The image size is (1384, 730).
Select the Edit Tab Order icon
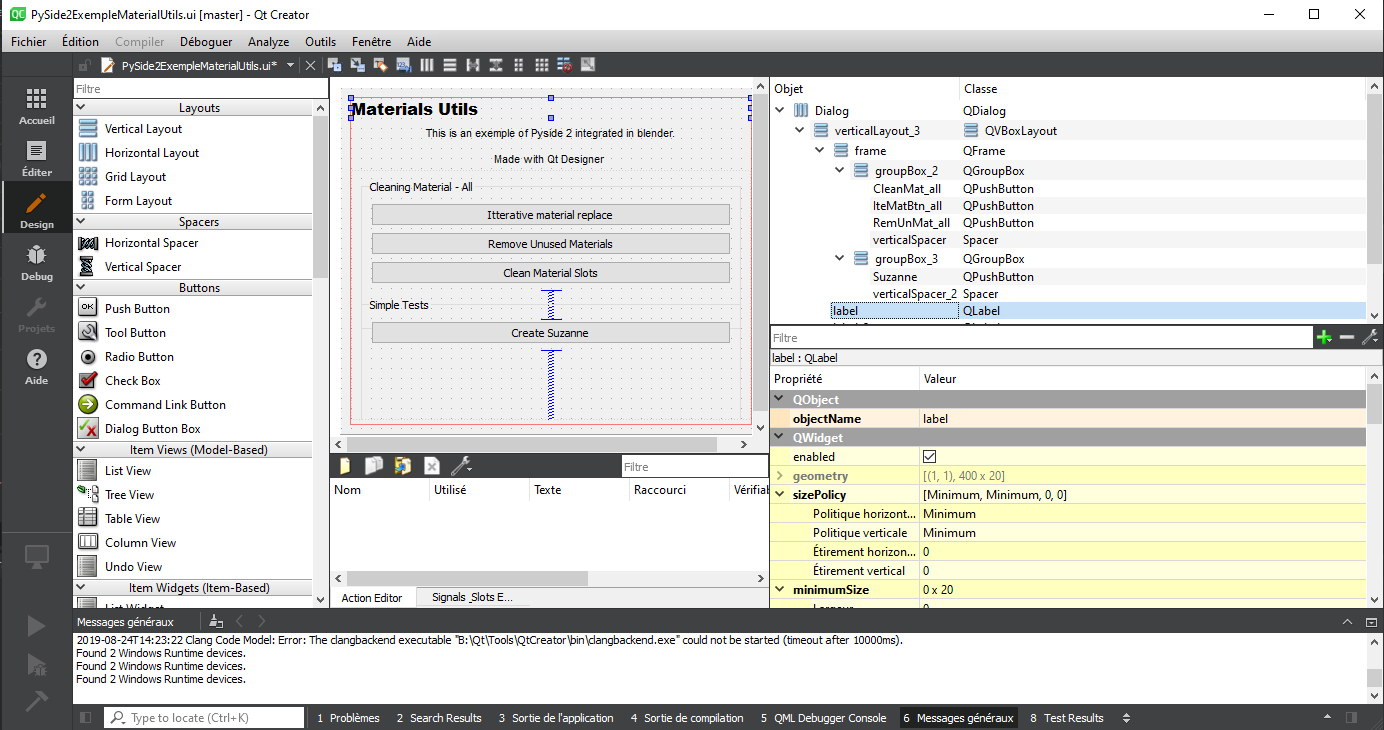tap(403, 65)
